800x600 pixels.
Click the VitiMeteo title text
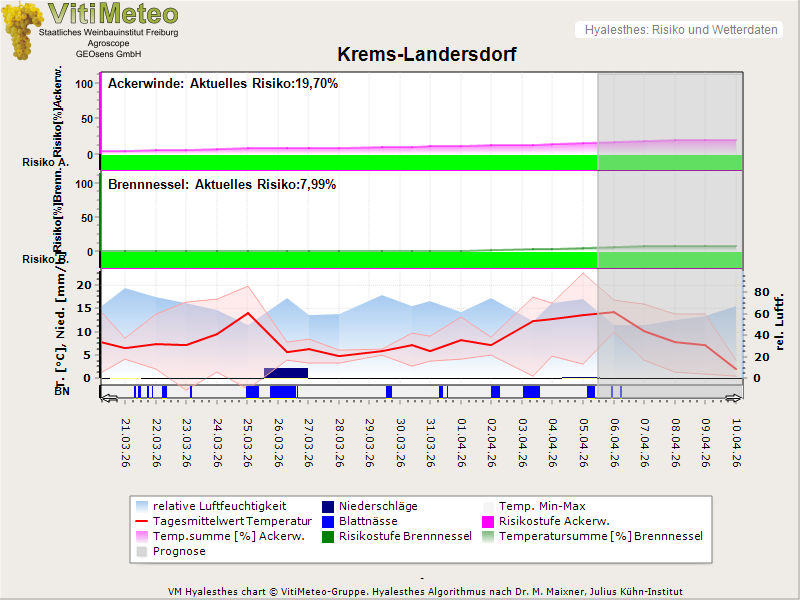(x=113, y=14)
